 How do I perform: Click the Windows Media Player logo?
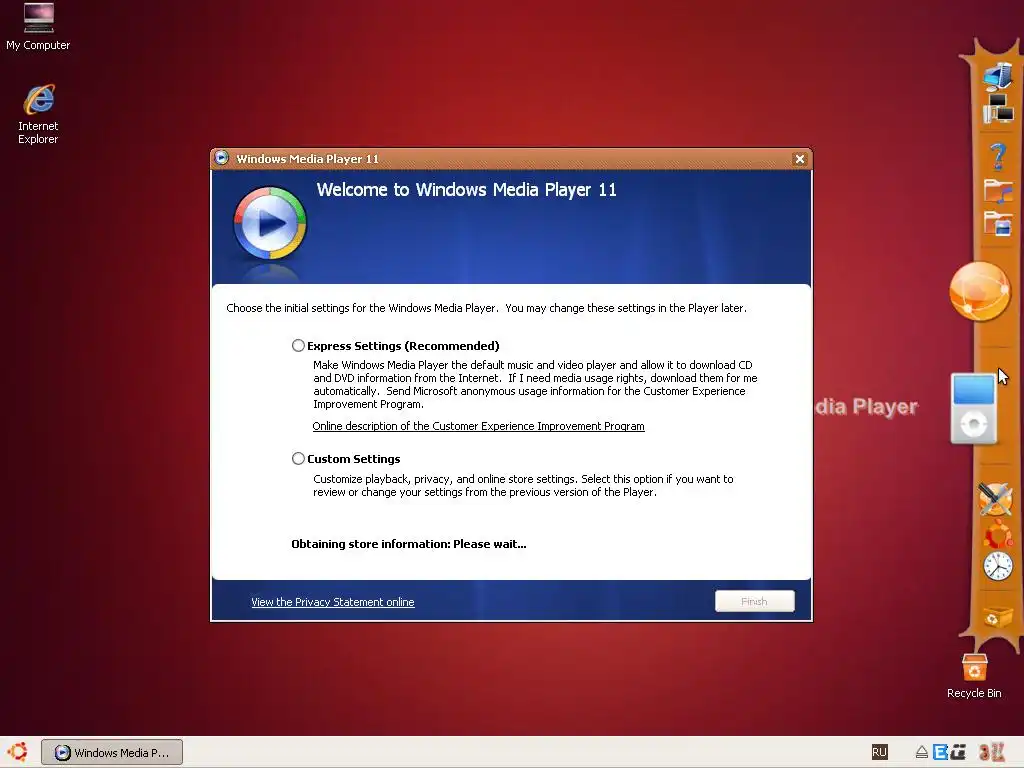click(270, 223)
